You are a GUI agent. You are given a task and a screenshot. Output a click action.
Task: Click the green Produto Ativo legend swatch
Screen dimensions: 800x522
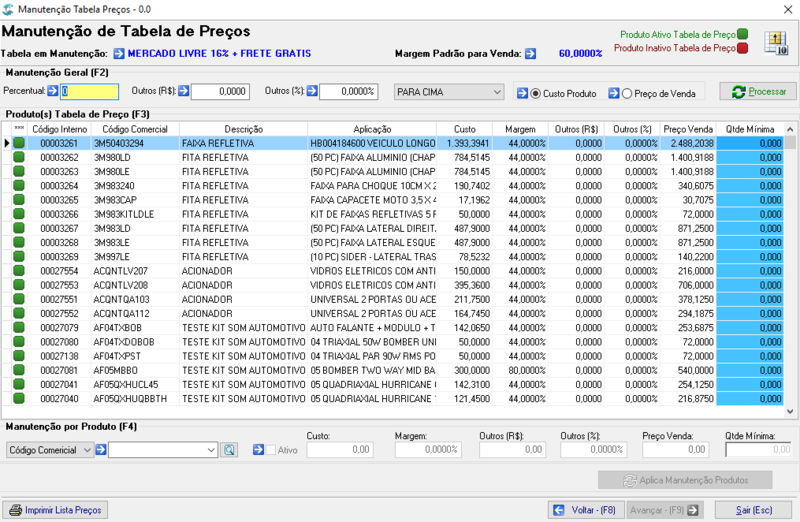[x=742, y=34]
